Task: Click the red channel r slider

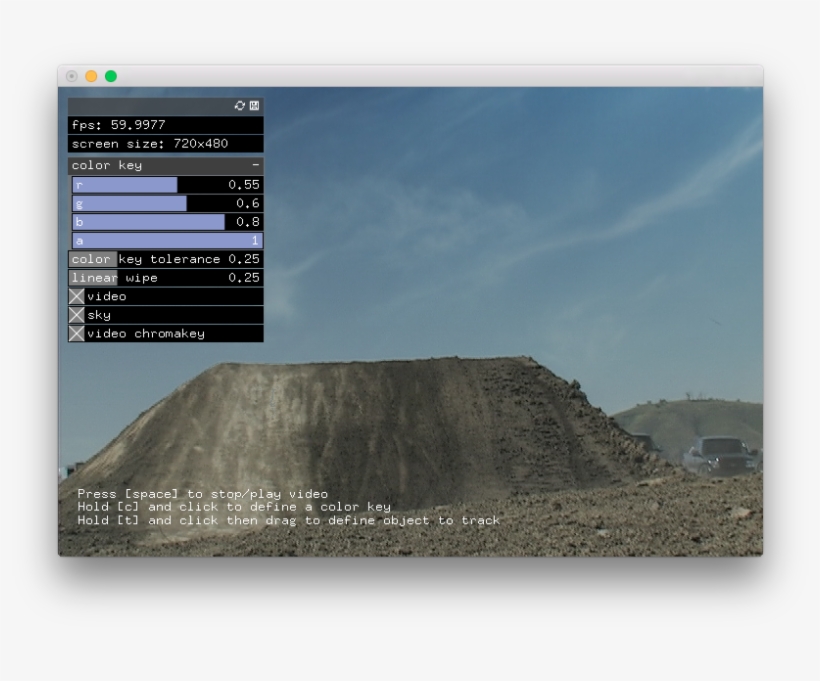Action: point(166,185)
